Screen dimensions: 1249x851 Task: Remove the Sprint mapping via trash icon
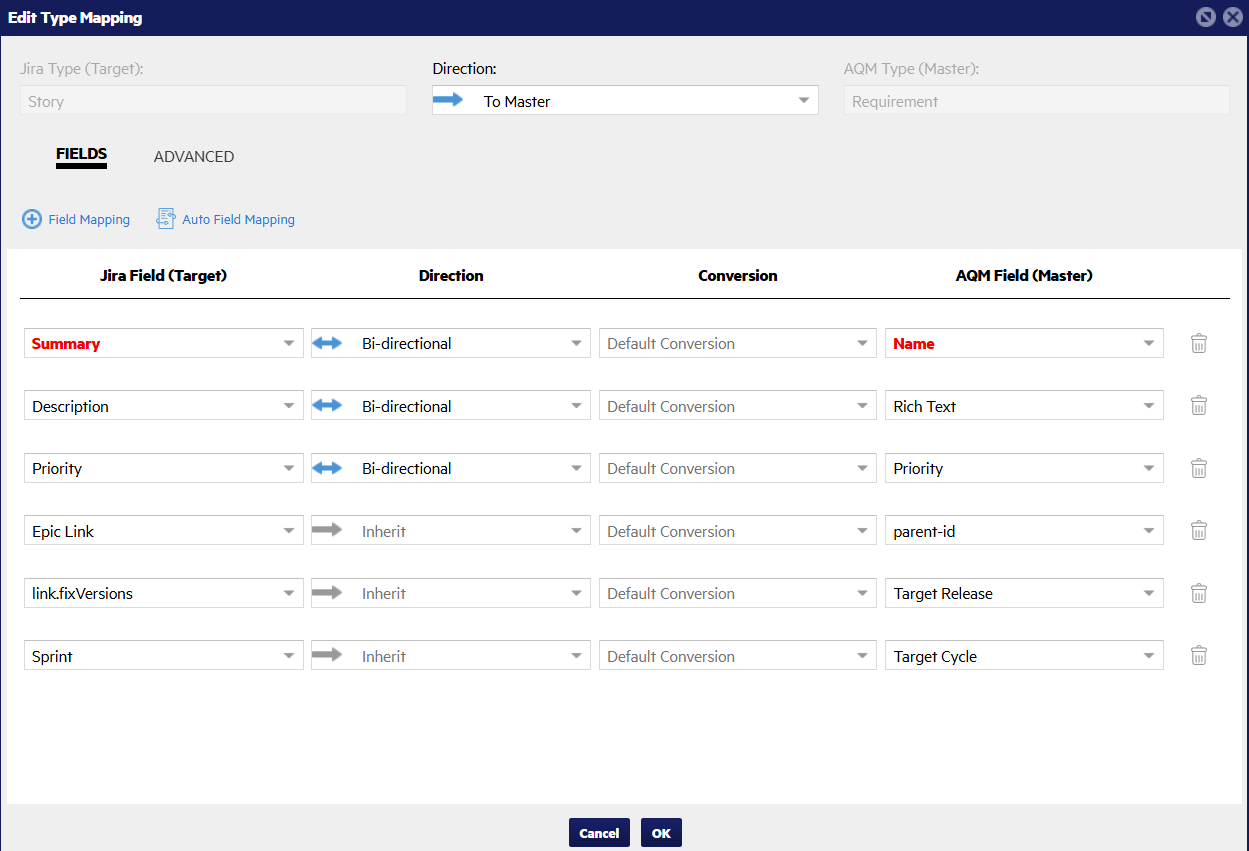tap(1199, 656)
